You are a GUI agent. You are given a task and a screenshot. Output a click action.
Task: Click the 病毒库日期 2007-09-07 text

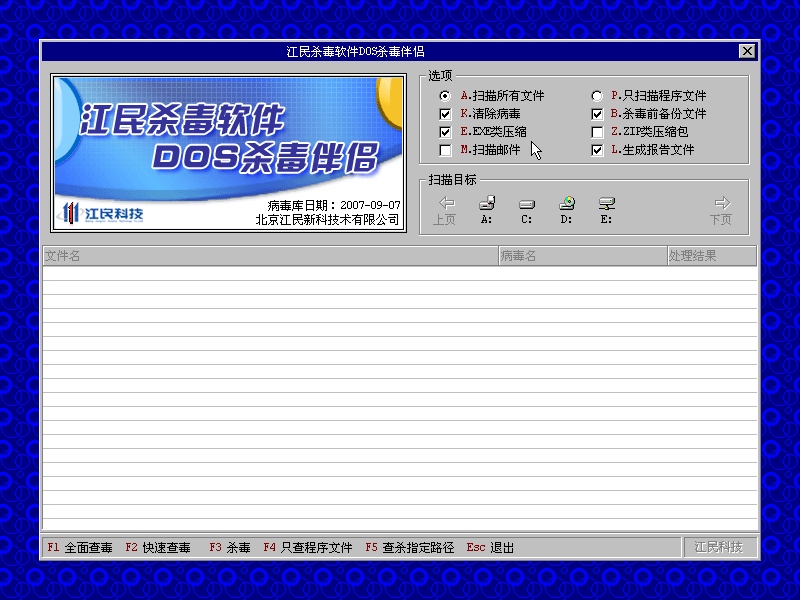point(334,205)
